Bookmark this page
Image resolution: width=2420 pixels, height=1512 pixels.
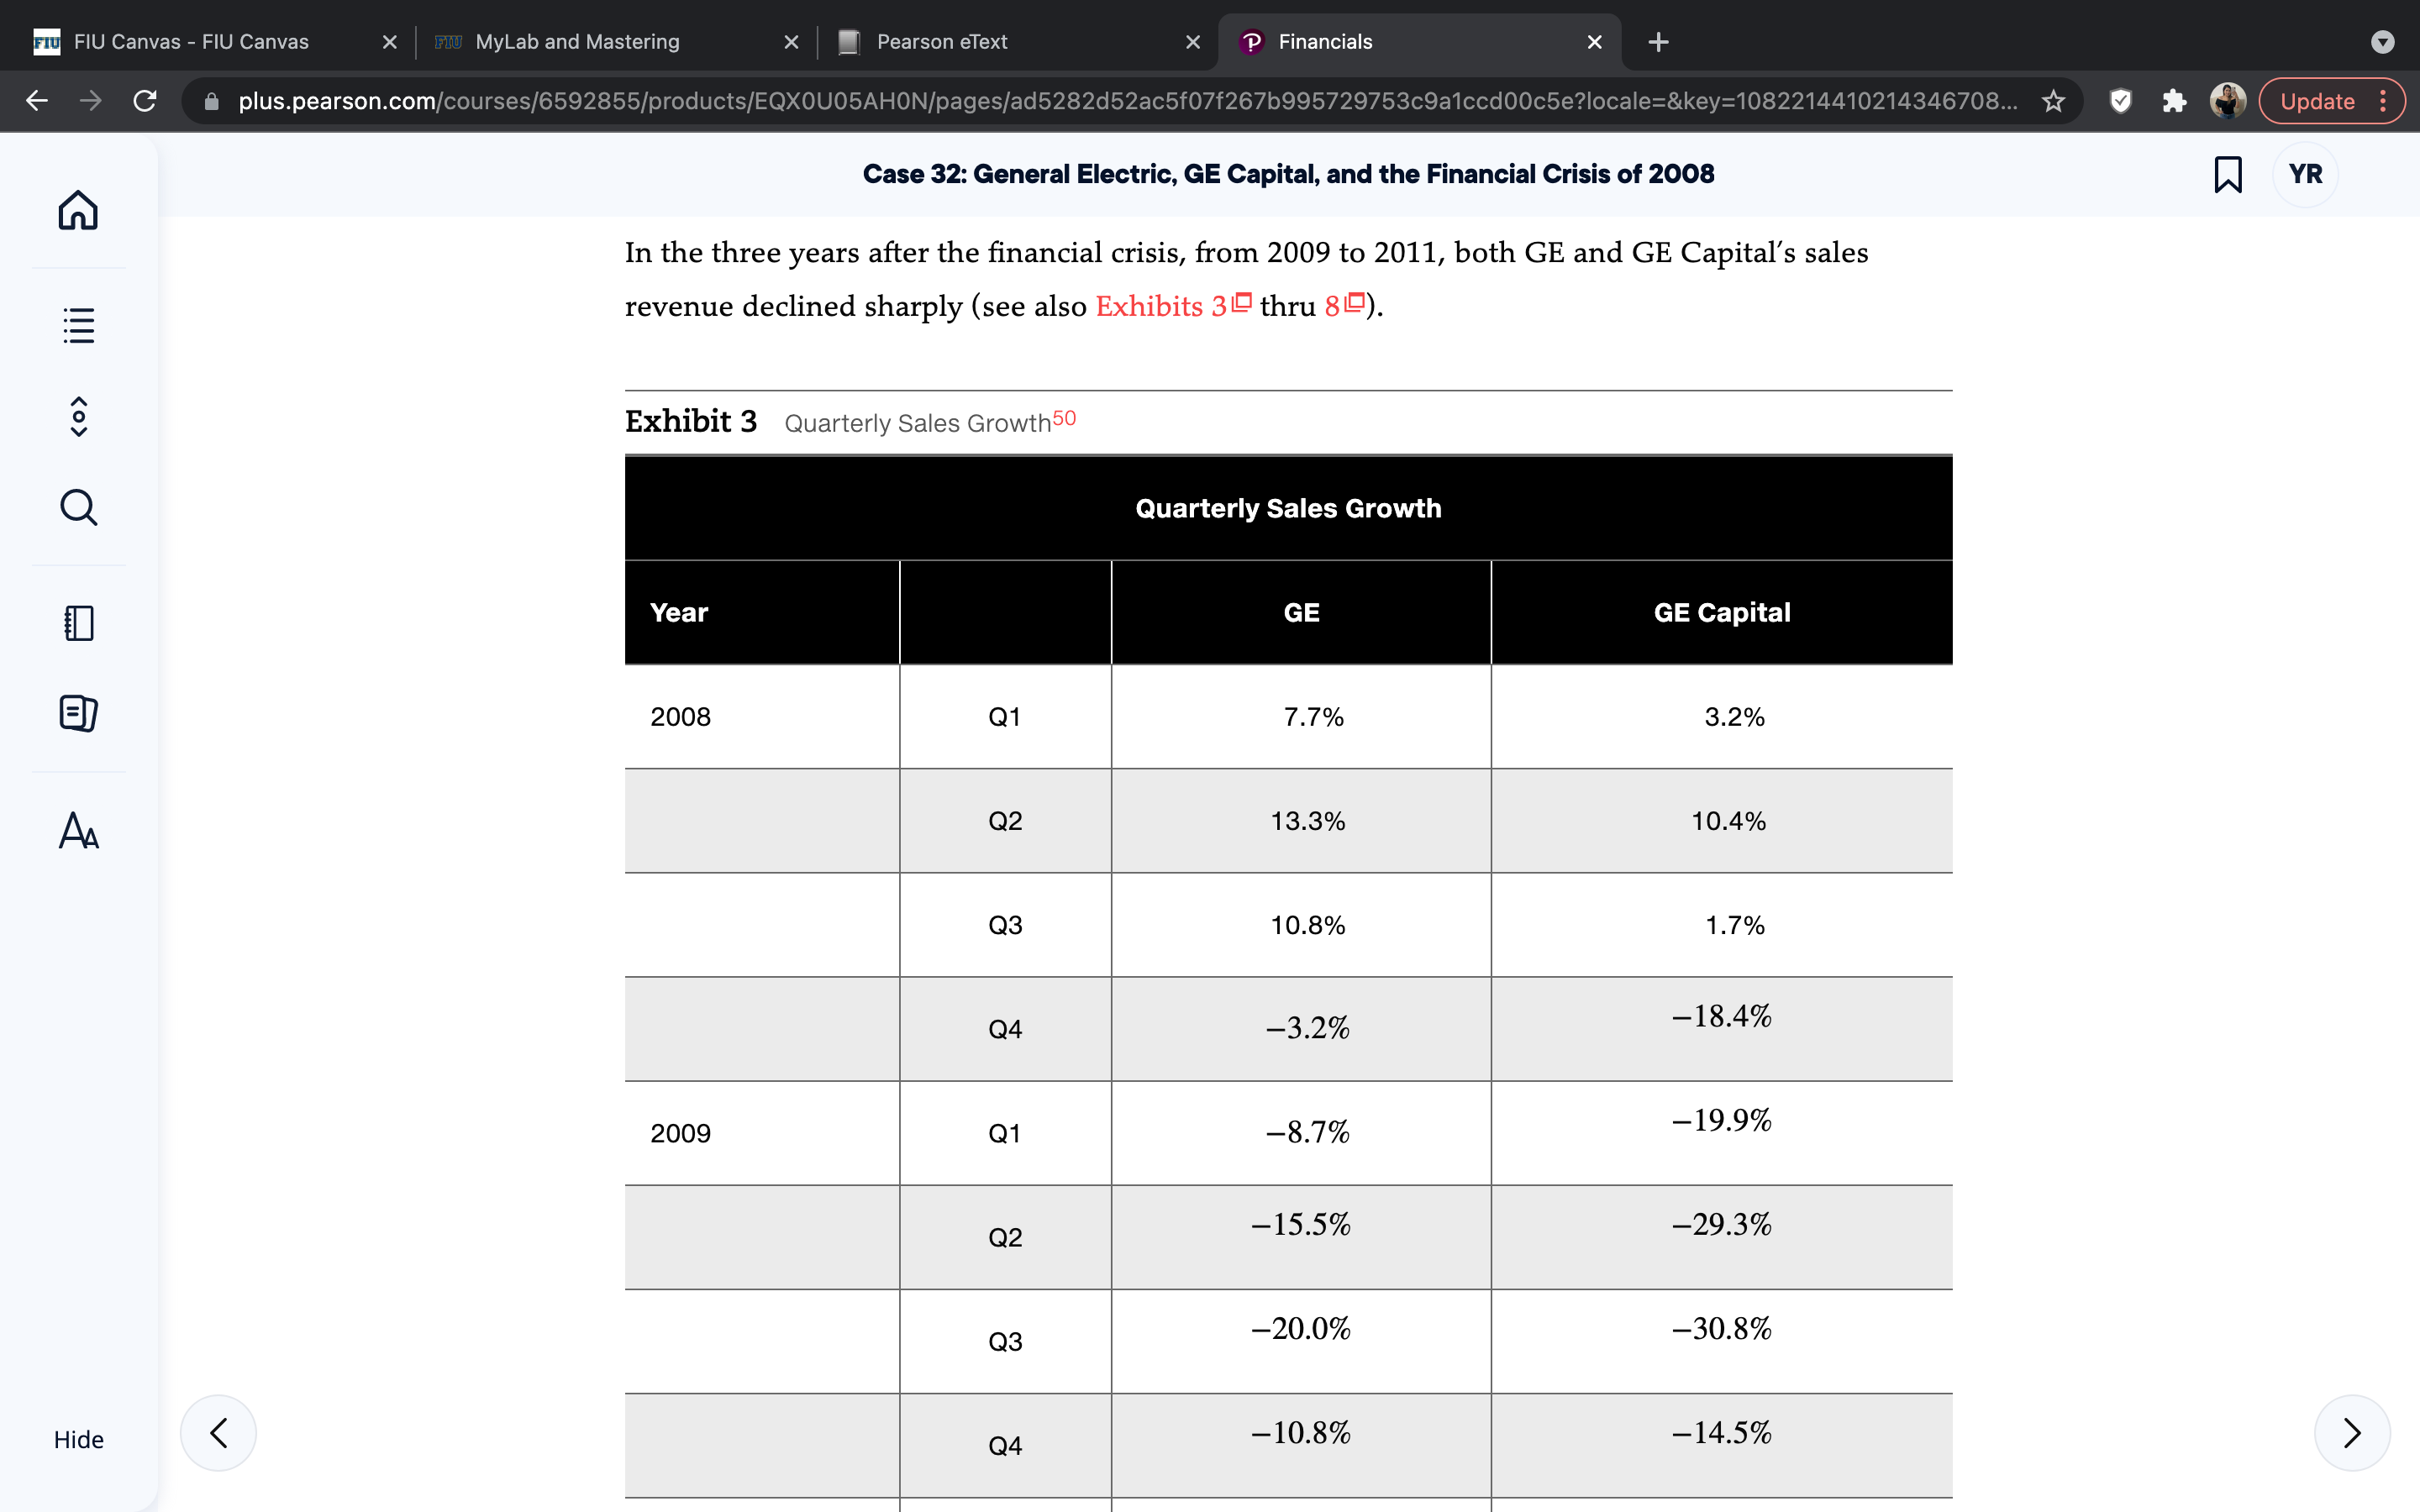coord(2228,174)
